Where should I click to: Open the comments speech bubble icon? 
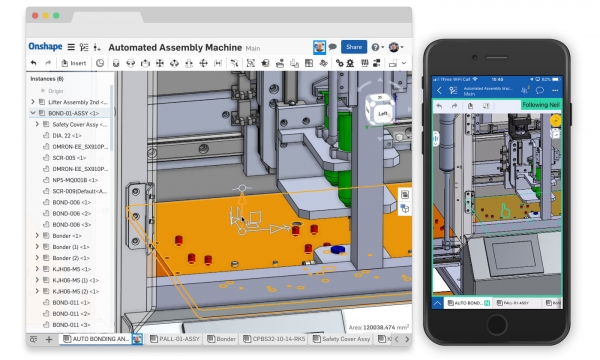tap(333, 47)
